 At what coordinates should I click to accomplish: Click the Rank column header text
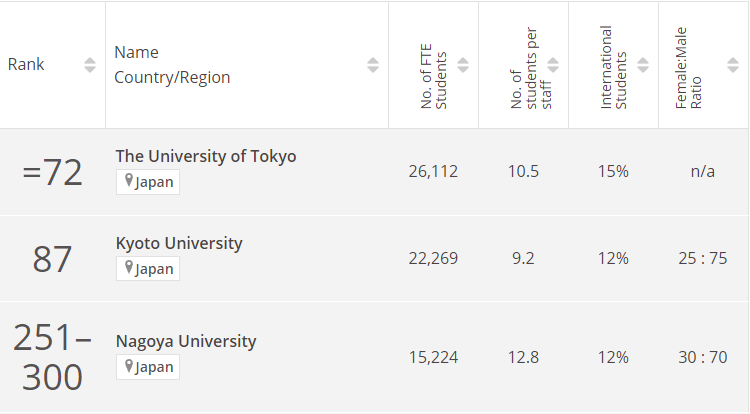[26, 65]
